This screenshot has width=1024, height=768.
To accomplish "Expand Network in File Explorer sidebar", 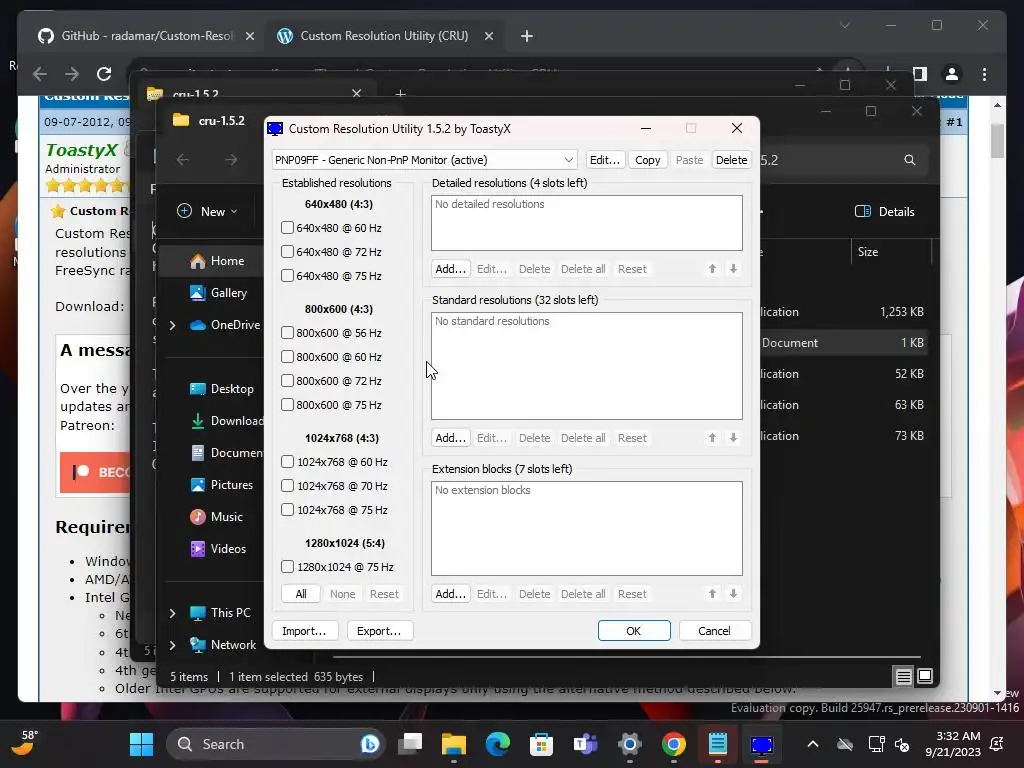I will pyautogui.click(x=172, y=645).
